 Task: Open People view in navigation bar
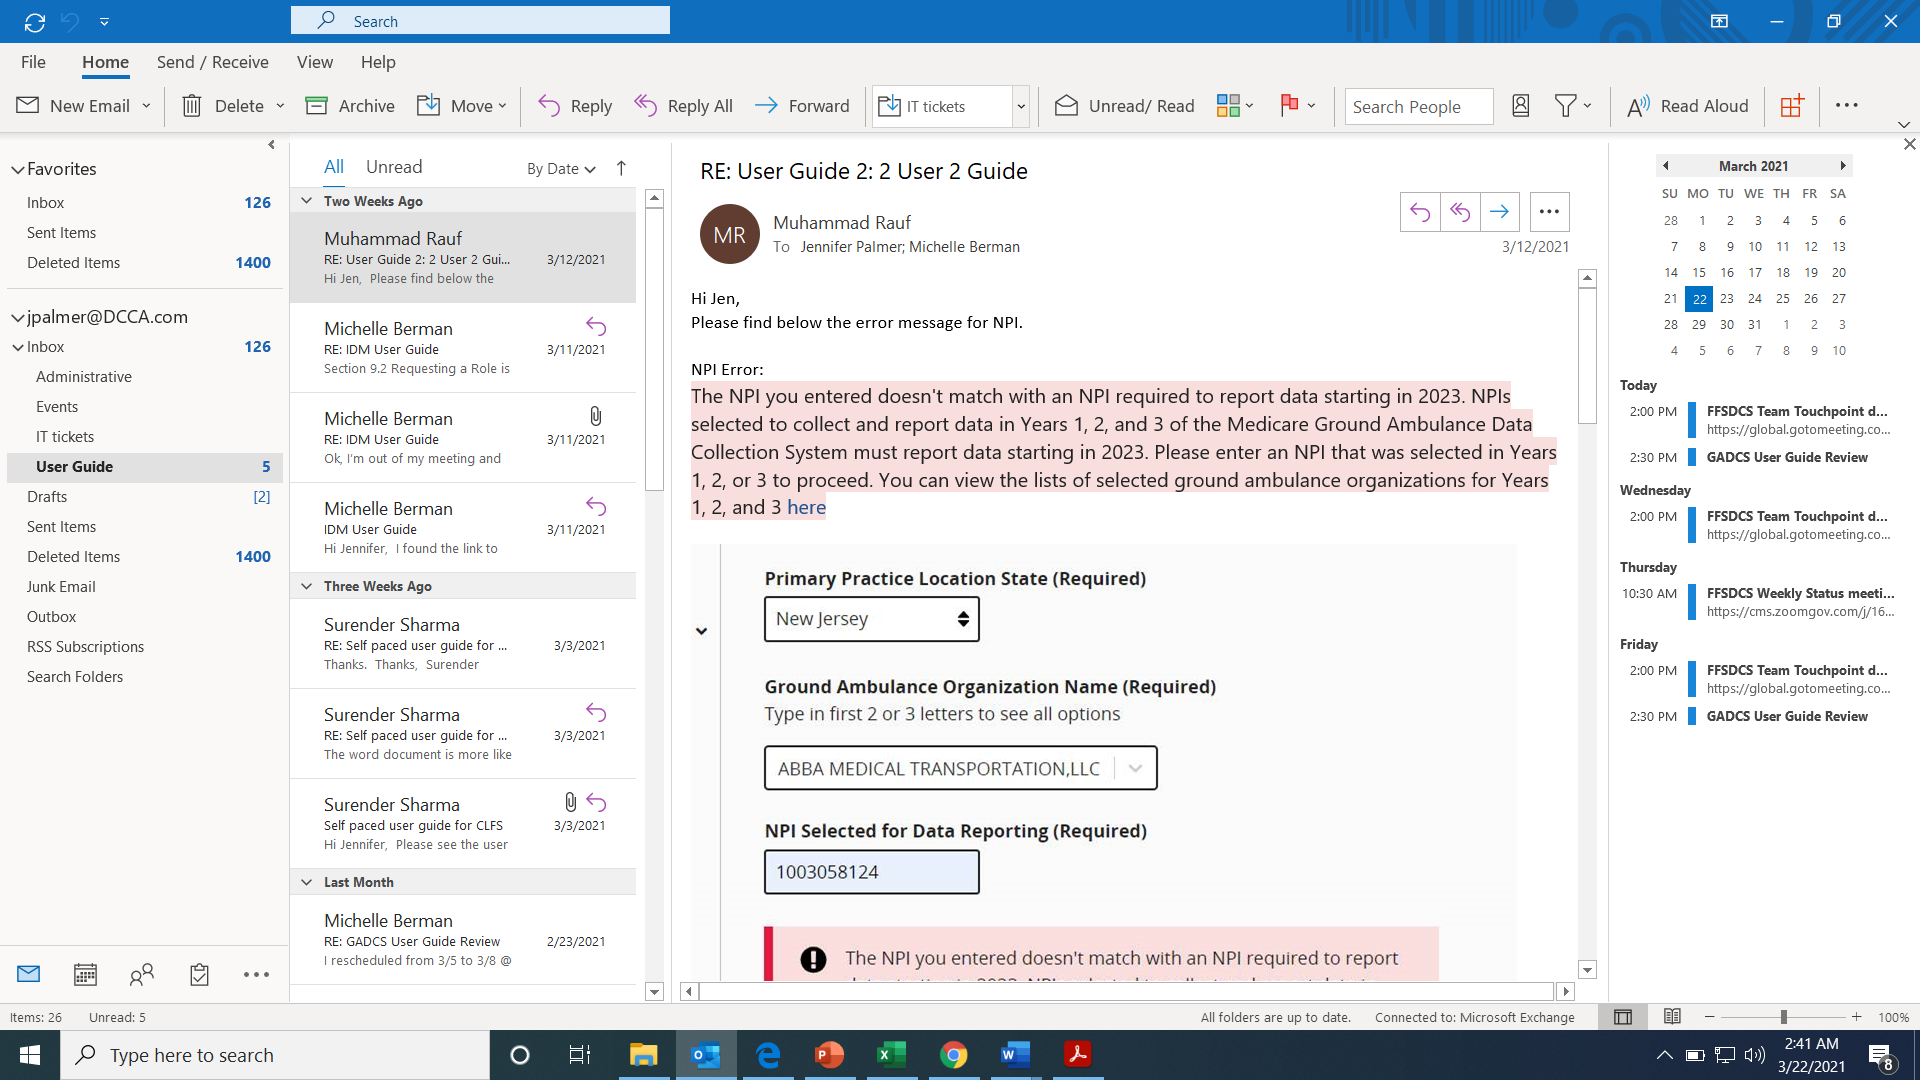(x=142, y=974)
